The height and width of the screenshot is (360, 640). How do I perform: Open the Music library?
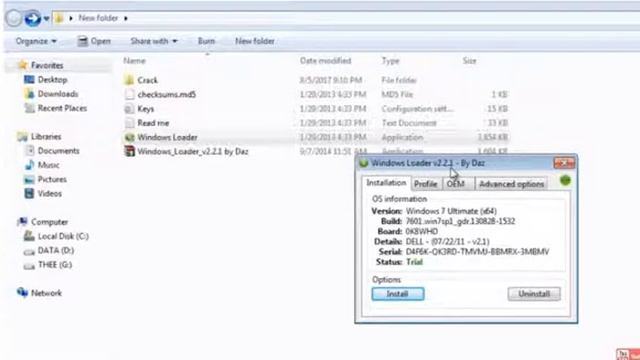49,165
